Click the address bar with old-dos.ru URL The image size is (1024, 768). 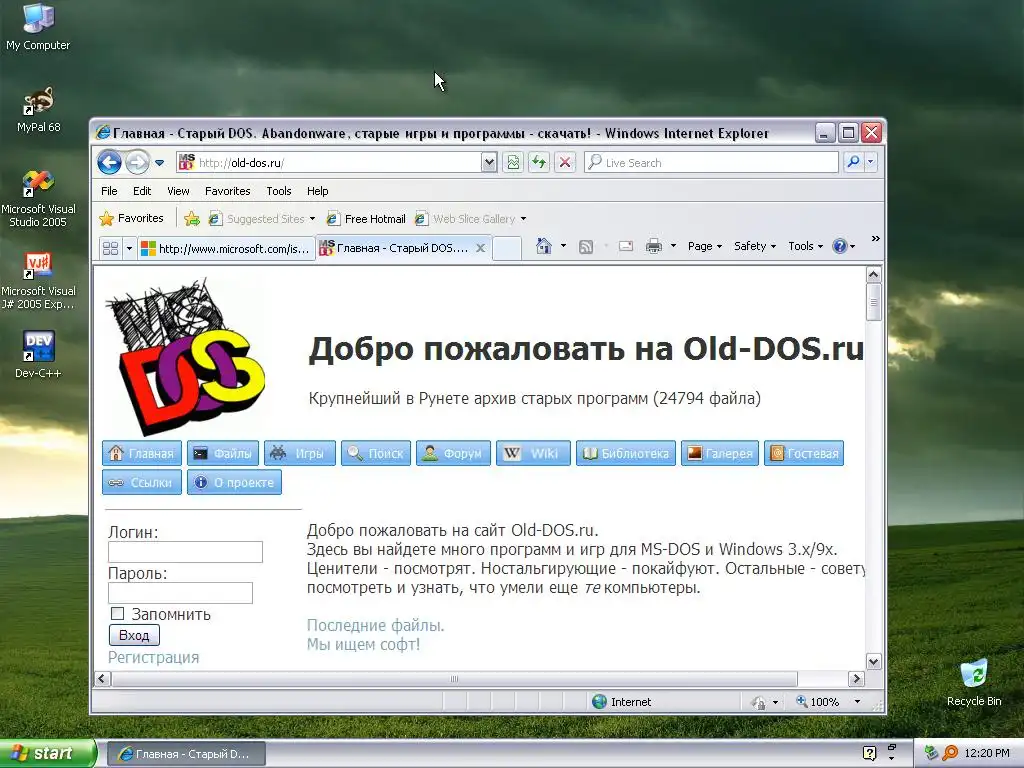[328, 163]
